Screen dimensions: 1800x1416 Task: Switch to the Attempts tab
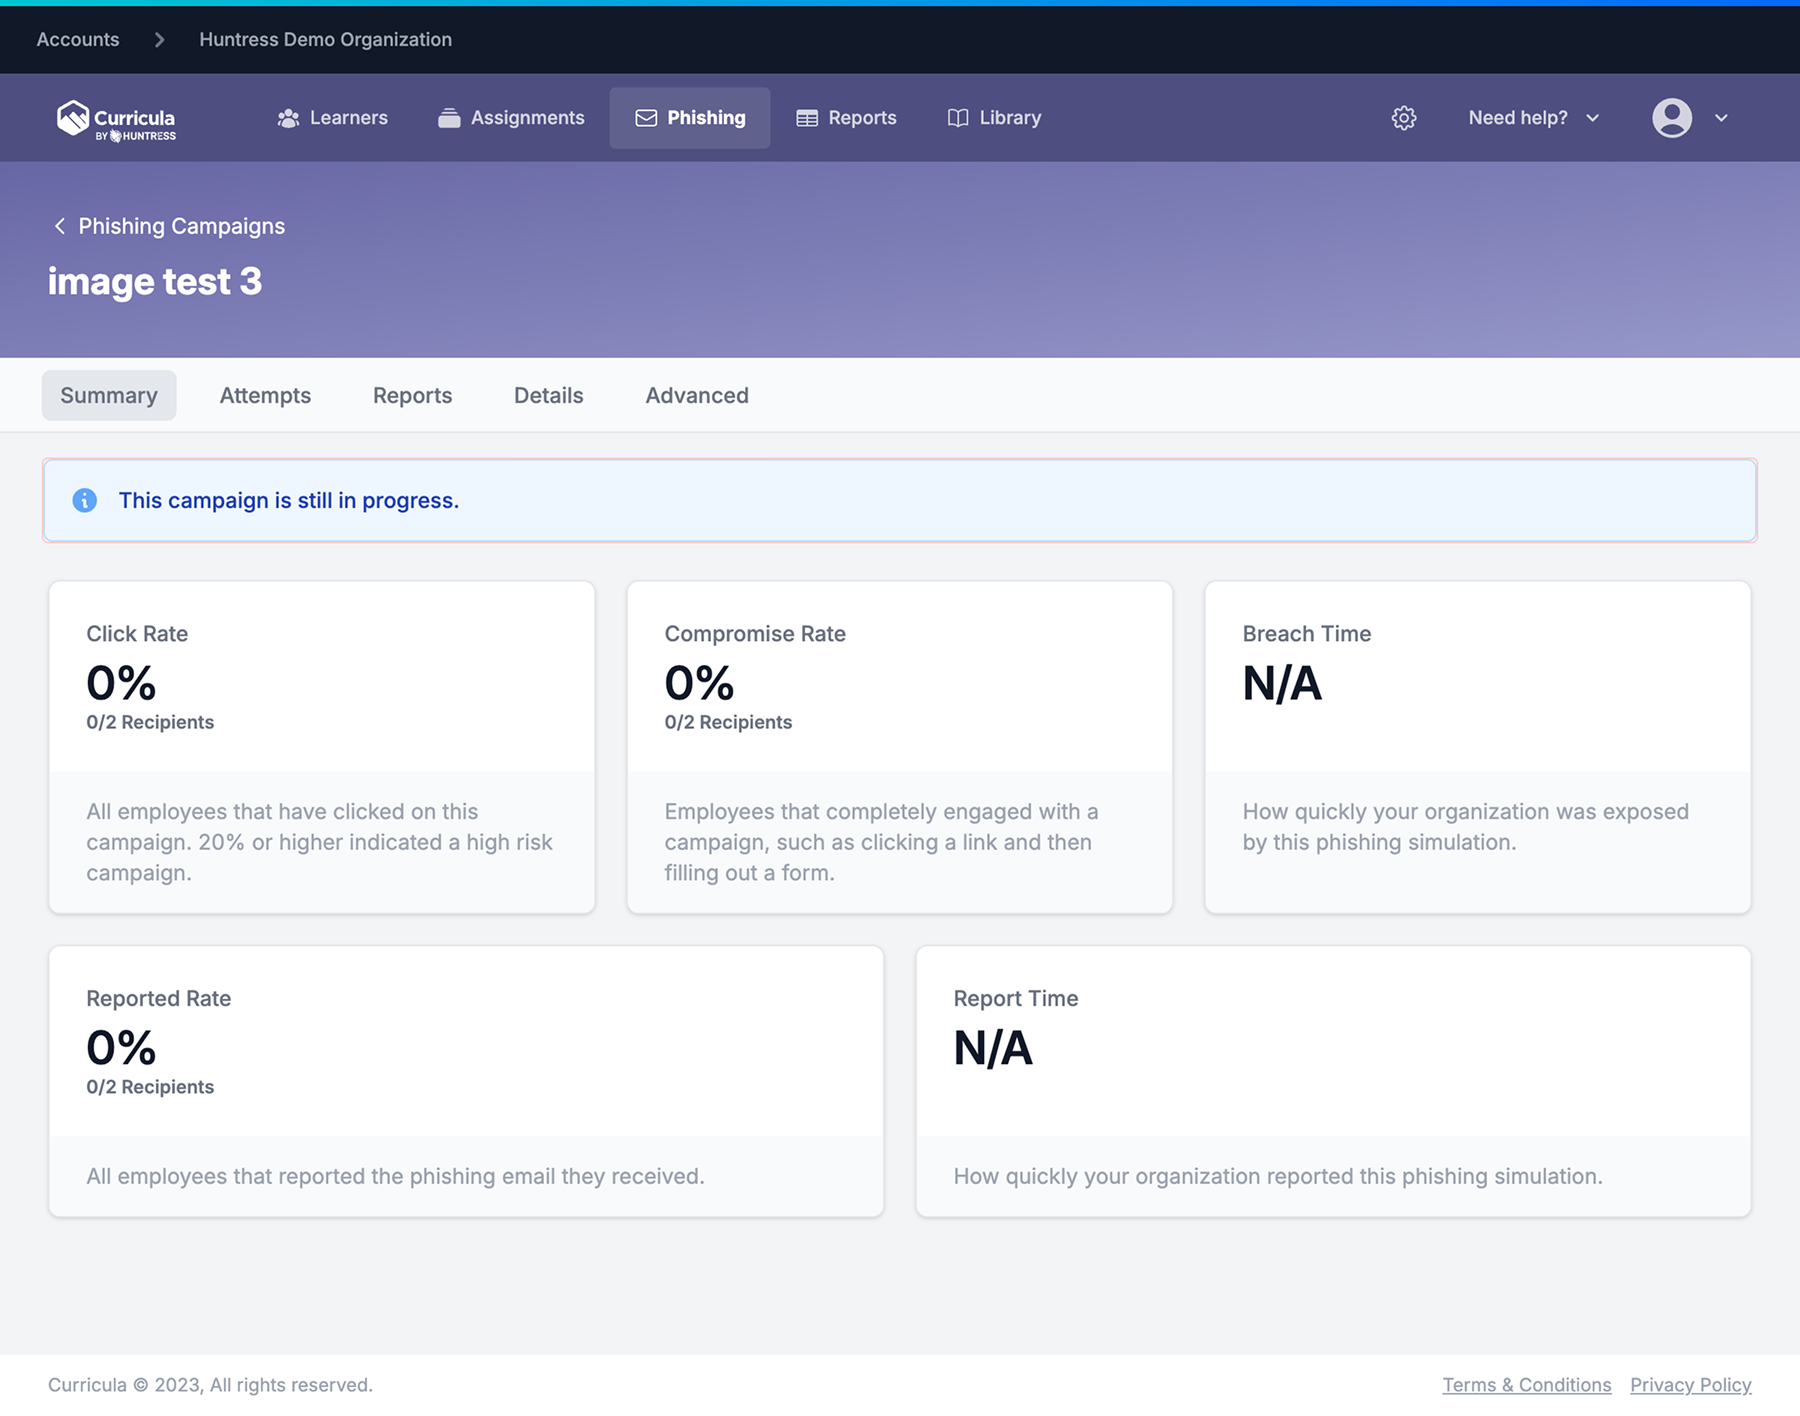click(265, 395)
